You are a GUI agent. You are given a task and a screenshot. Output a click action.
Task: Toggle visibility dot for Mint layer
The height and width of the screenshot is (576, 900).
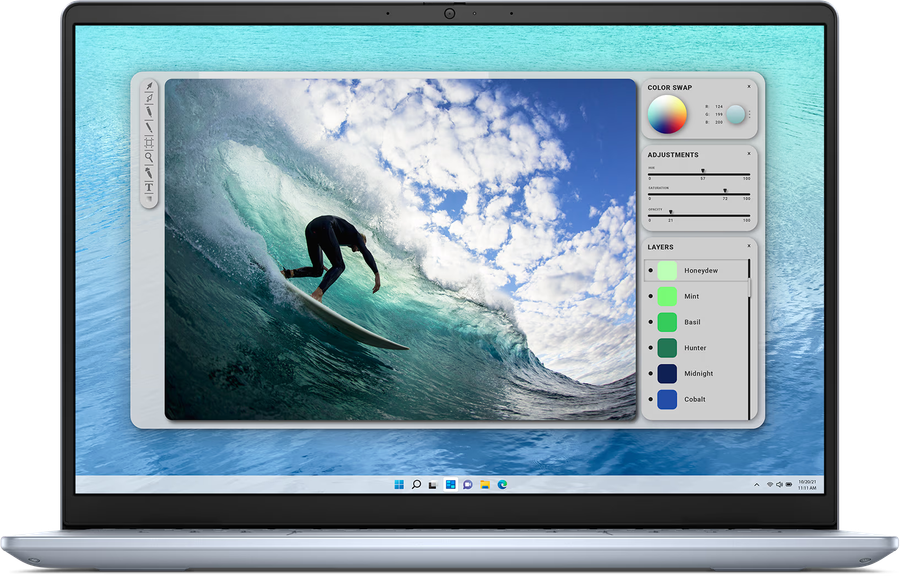pos(651,296)
